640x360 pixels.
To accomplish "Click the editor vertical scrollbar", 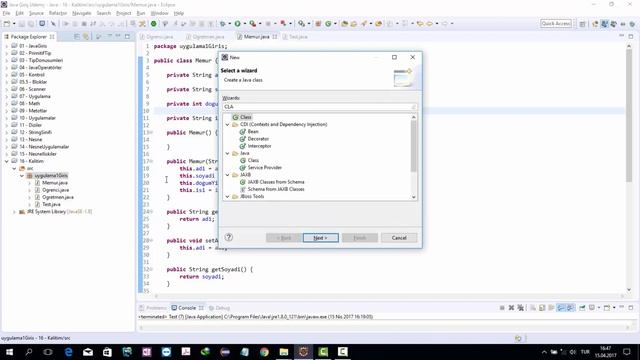I will pos(629,116).
